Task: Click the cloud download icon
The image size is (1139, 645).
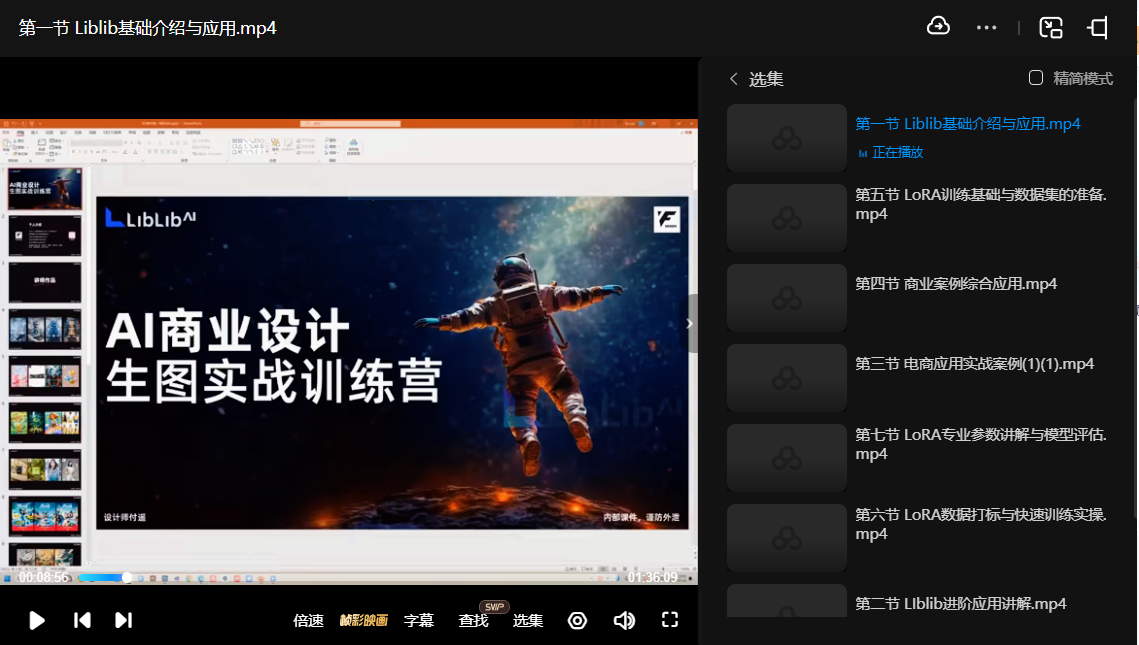Action: (938, 27)
